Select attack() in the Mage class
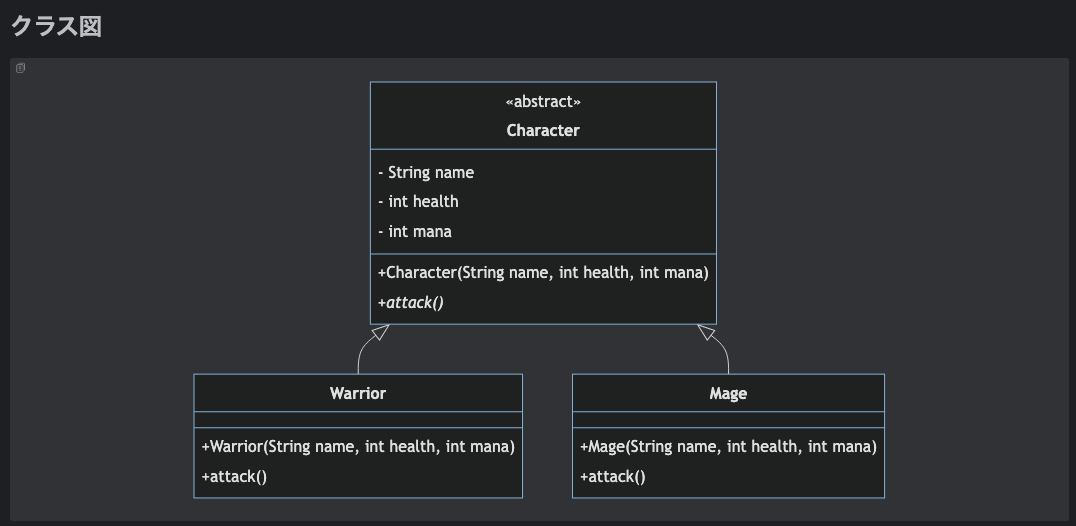 coord(612,476)
